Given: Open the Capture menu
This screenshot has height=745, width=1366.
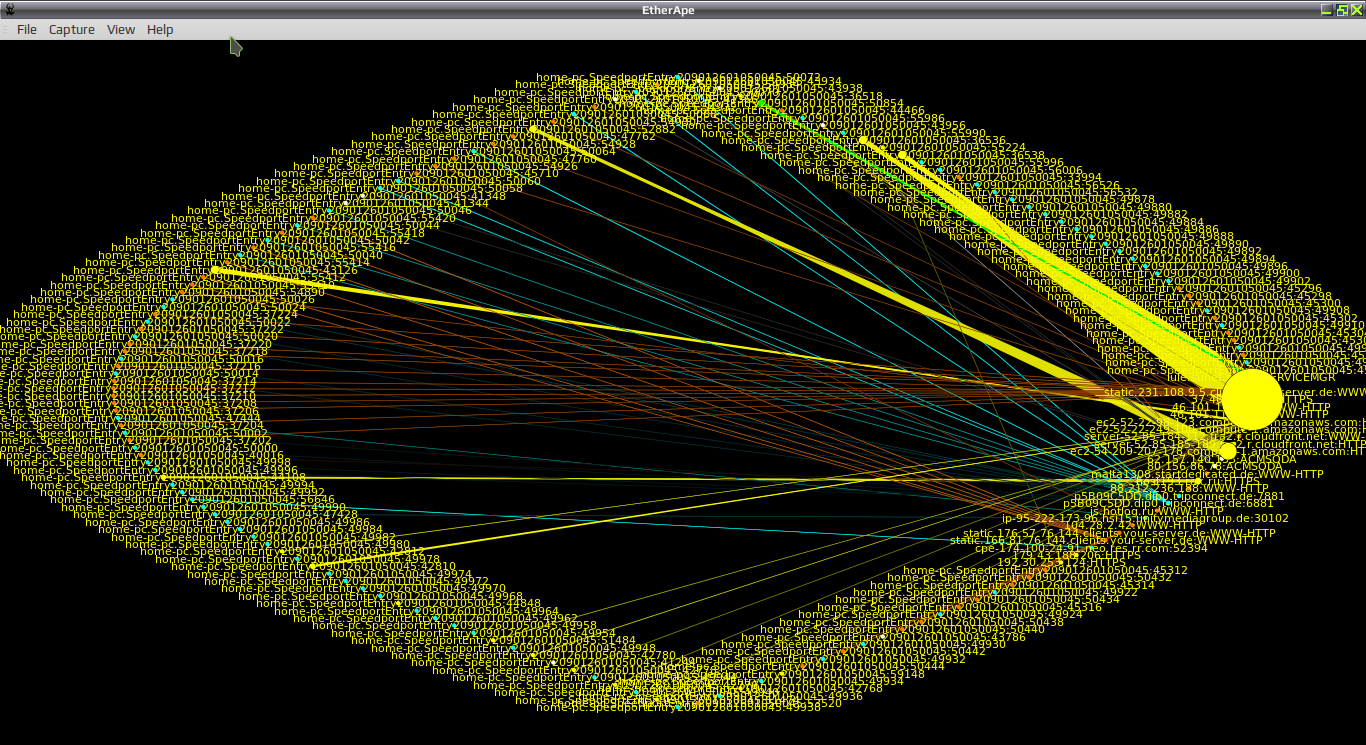Looking at the screenshot, I should tap(72, 29).
